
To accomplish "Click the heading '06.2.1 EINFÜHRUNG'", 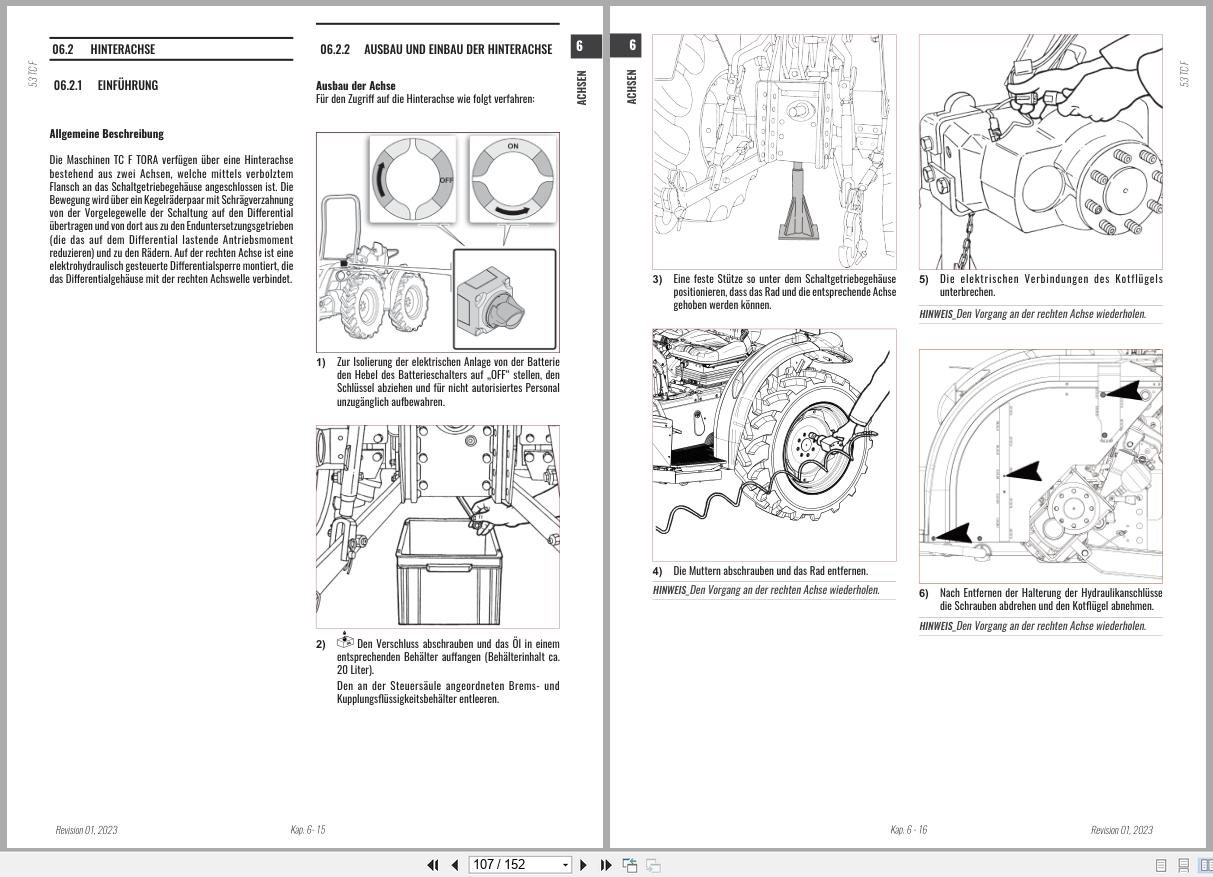I will tap(106, 85).
